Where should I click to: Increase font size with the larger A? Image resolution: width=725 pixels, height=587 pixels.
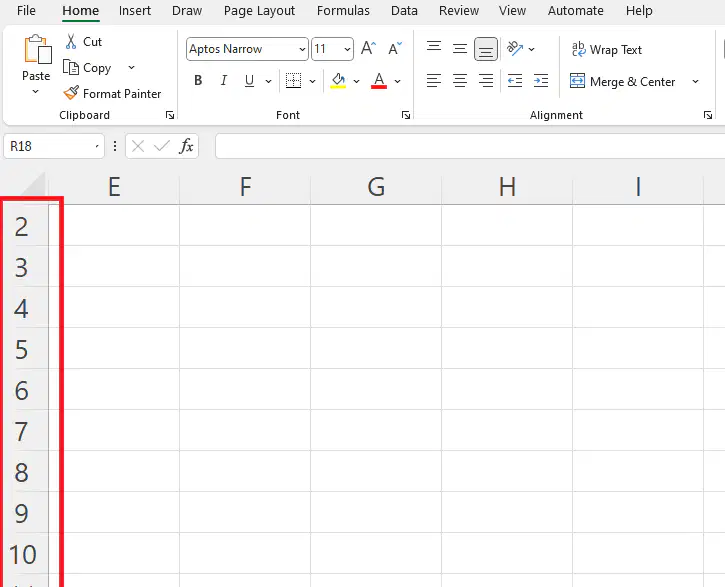(369, 49)
